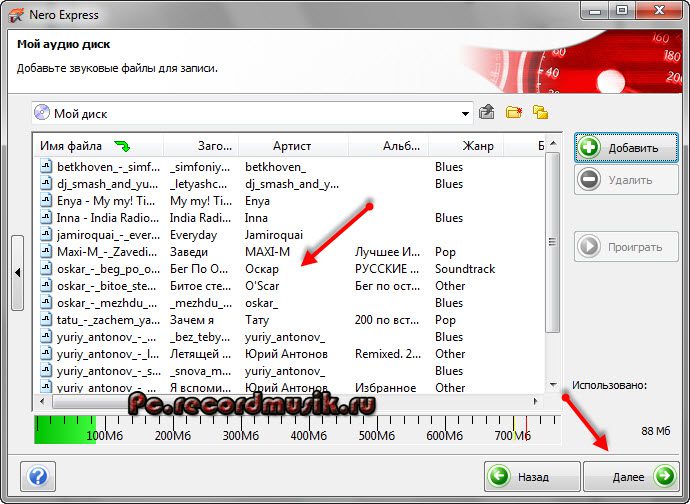Select file oskar_-_beg_po_o...
The width and height of the screenshot is (690, 504).
click(108, 269)
